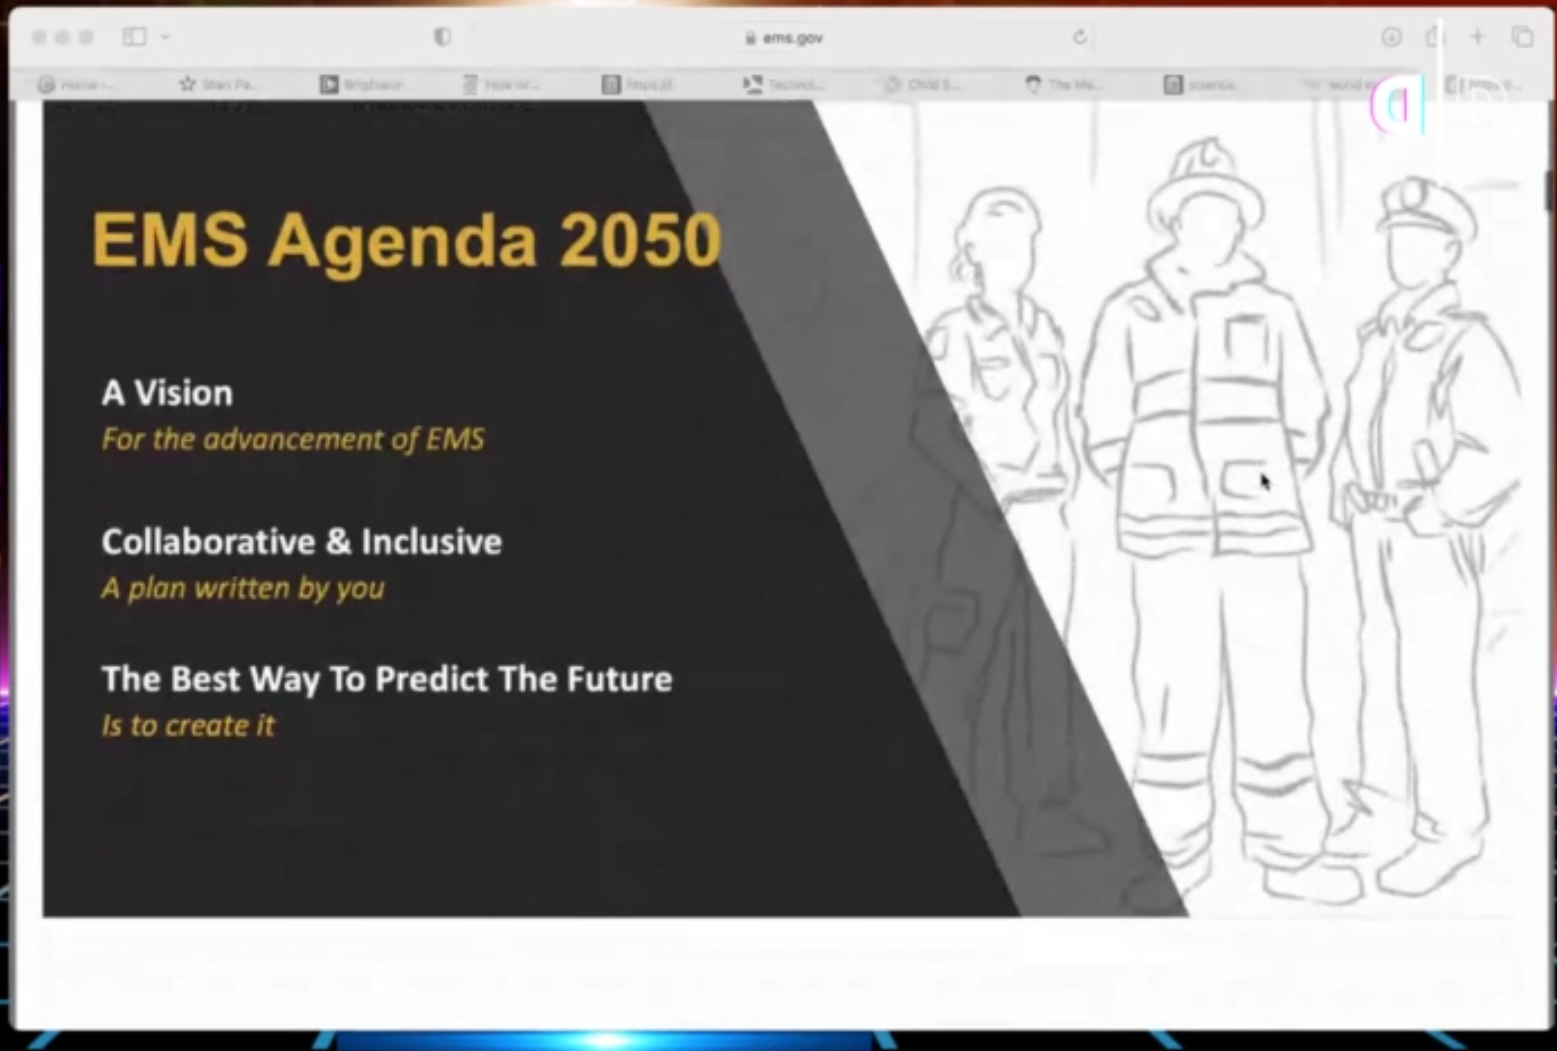Image resolution: width=1557 pixels, height=1051 pixels.
Task: Click 'A plan written by you' text
Action: pos(243,588)
